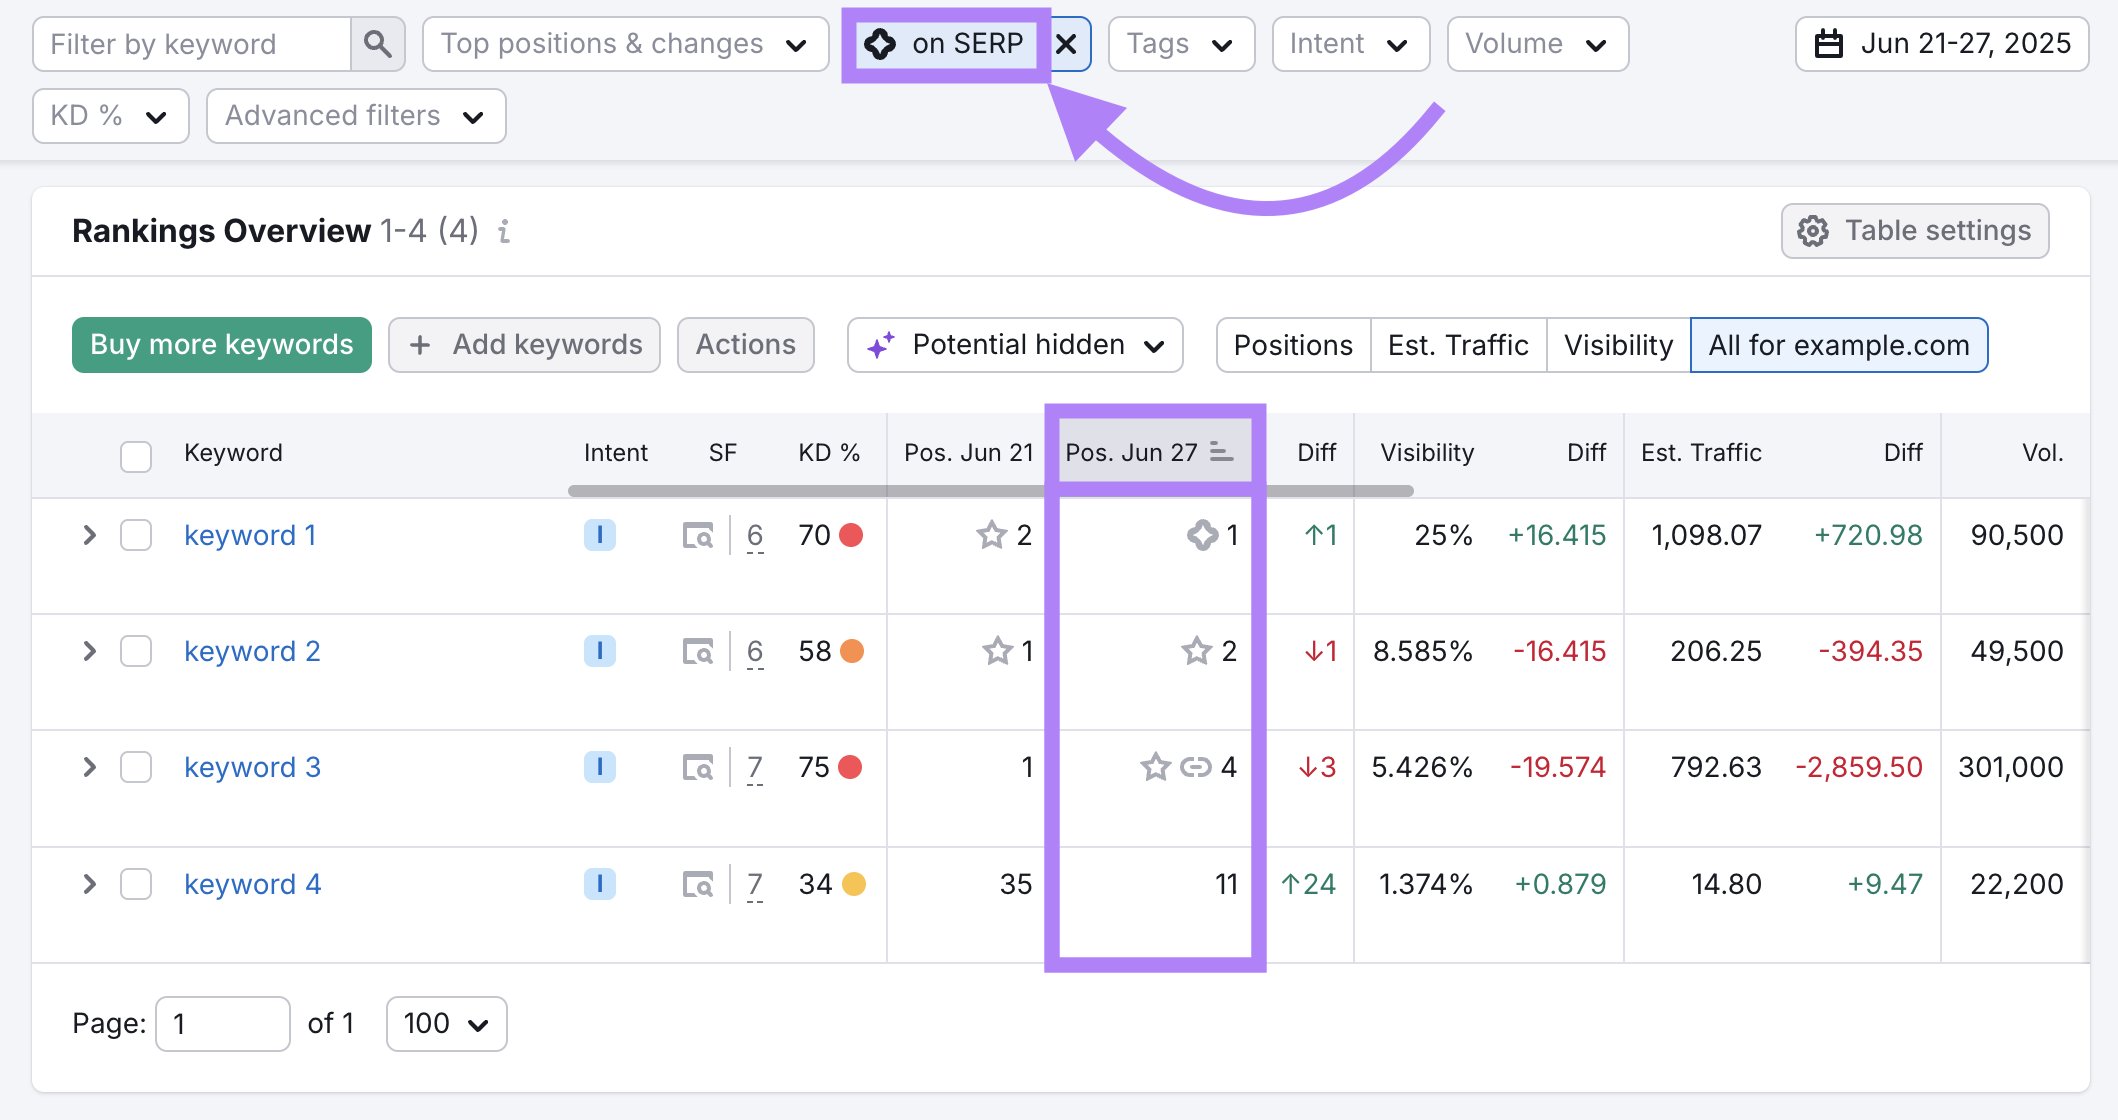This screenshot has width=2118, height=1120.
Task: Click the info icon beside Rankings Overview
Action: 504,231
